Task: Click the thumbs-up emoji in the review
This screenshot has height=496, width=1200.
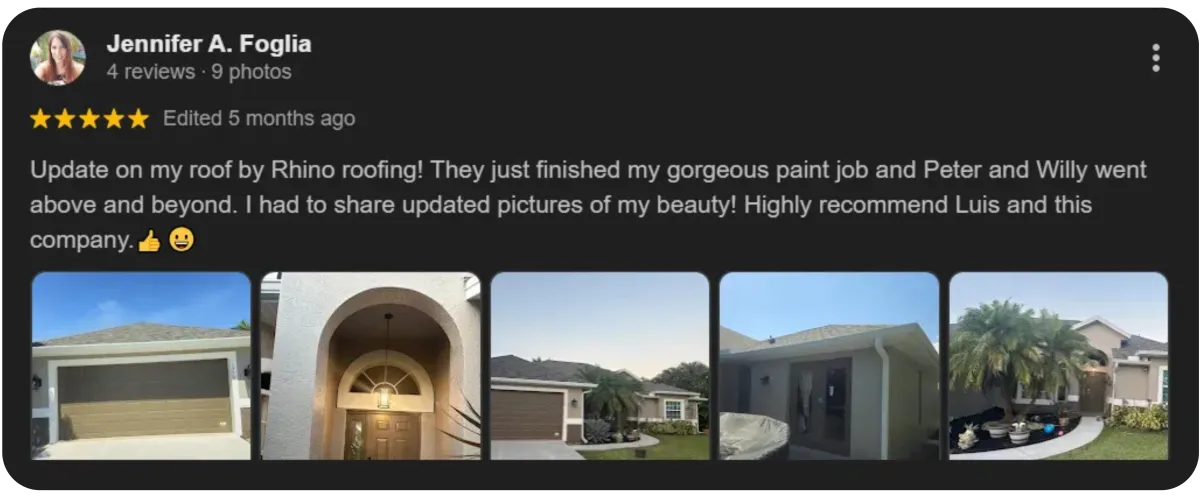Action: 149,241
